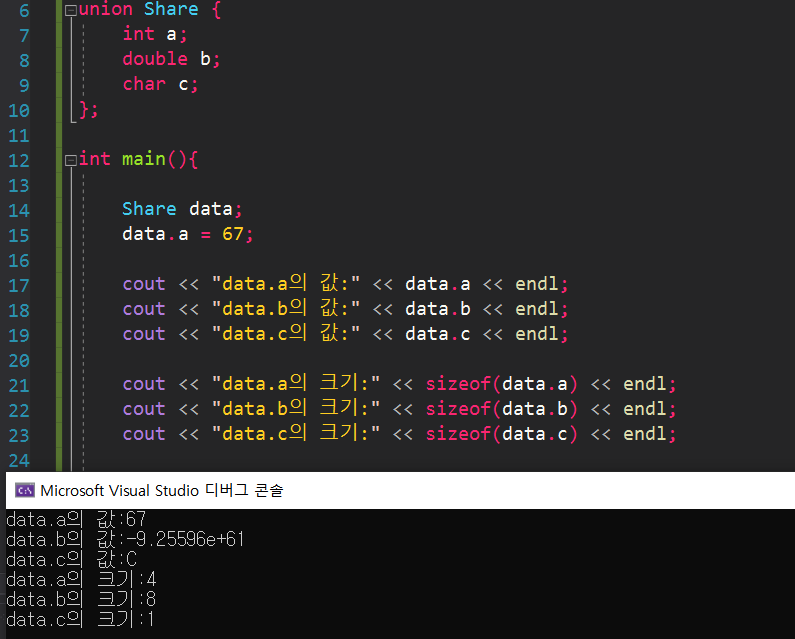Screen dimensions: 795x639
Task: Place cursor on 'char c;' declaration
Action: 160,84
